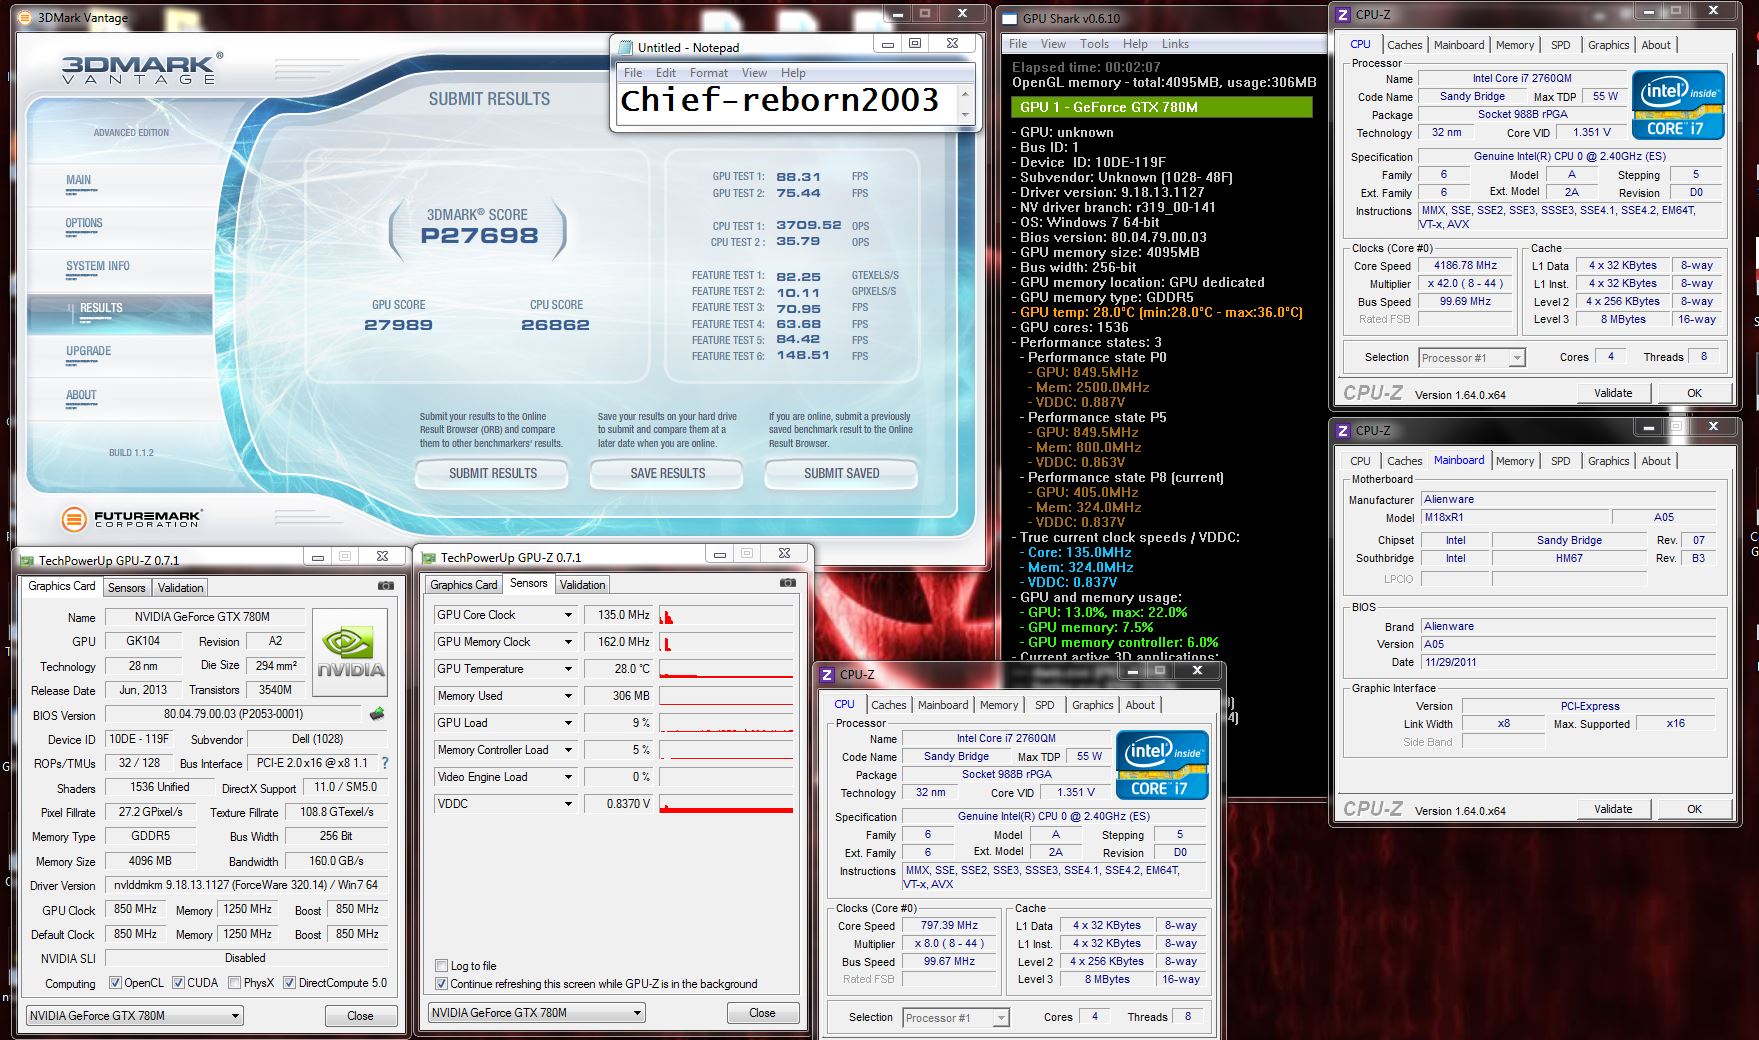1759x1040 pixels.
Task: Click Close in the GPU-Z Sensors window
Action: coord(762,1013)
